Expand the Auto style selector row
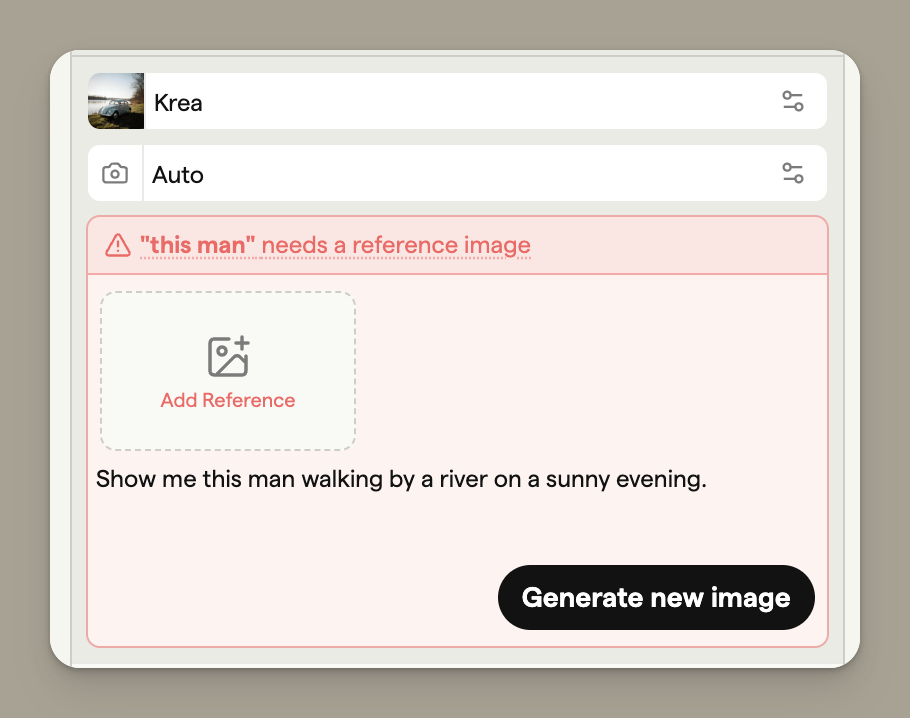 point(460,174)
